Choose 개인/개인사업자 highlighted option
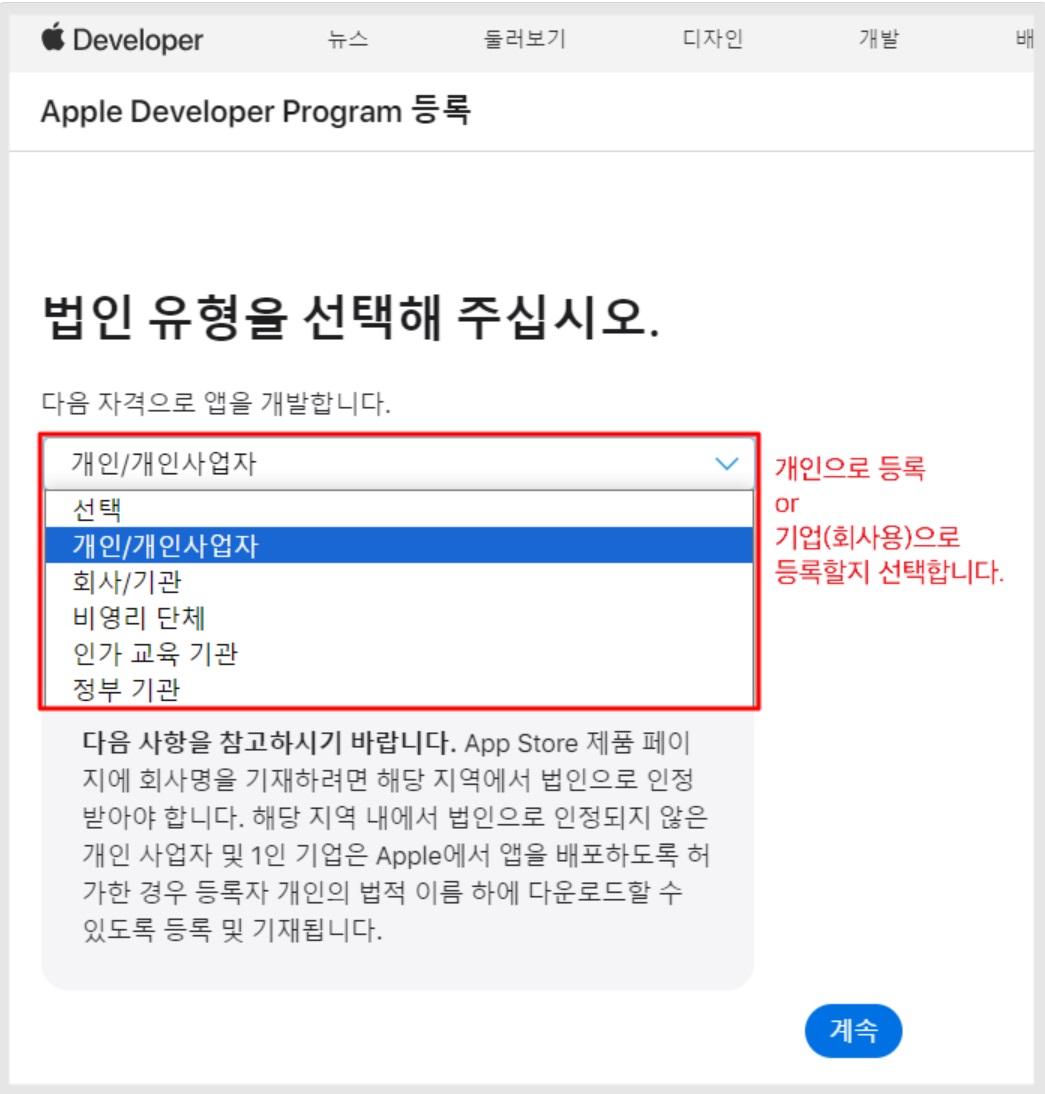Image resolution: width=1045 pixels, height=1094 pixels. pyautogui.click(x=399, y=545)
